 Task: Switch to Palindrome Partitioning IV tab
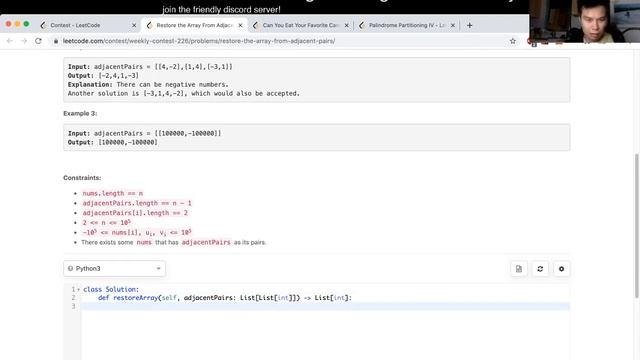[x=407, y=25]
